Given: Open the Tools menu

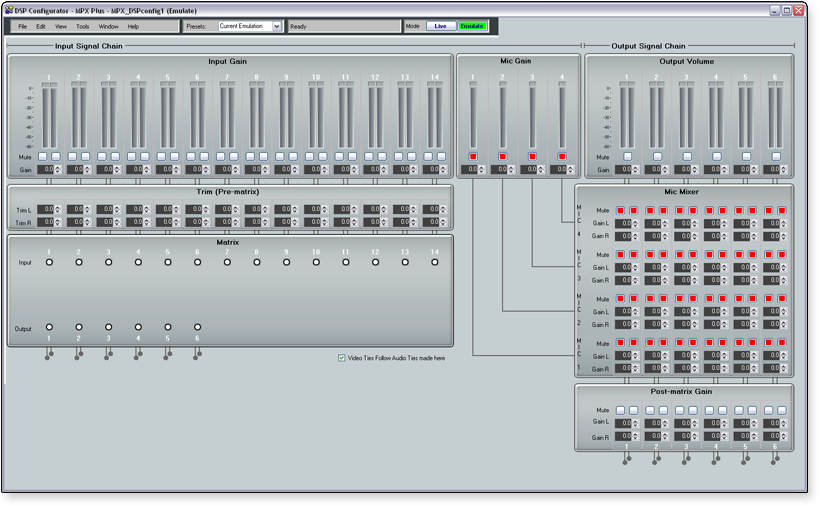Looking at the screenshot, I should [82, 26].
